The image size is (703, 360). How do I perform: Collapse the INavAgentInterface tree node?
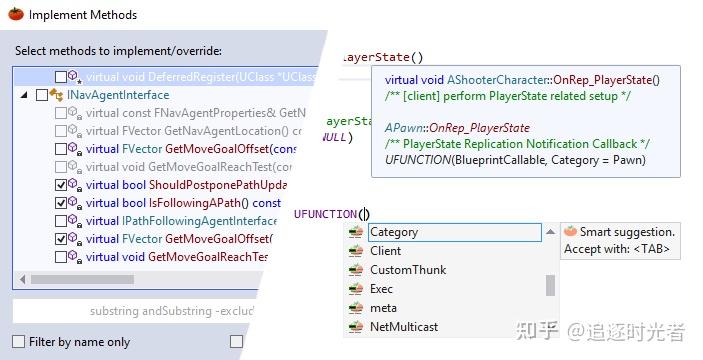(x=24, y=95)
